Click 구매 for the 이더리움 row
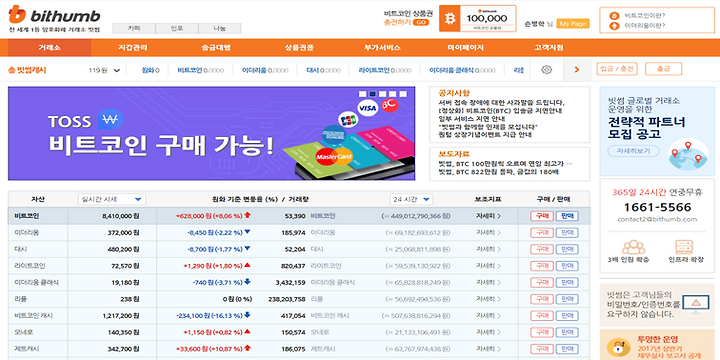Image resolution: width=720 pixels, height=360 pixels. (541, 232)
